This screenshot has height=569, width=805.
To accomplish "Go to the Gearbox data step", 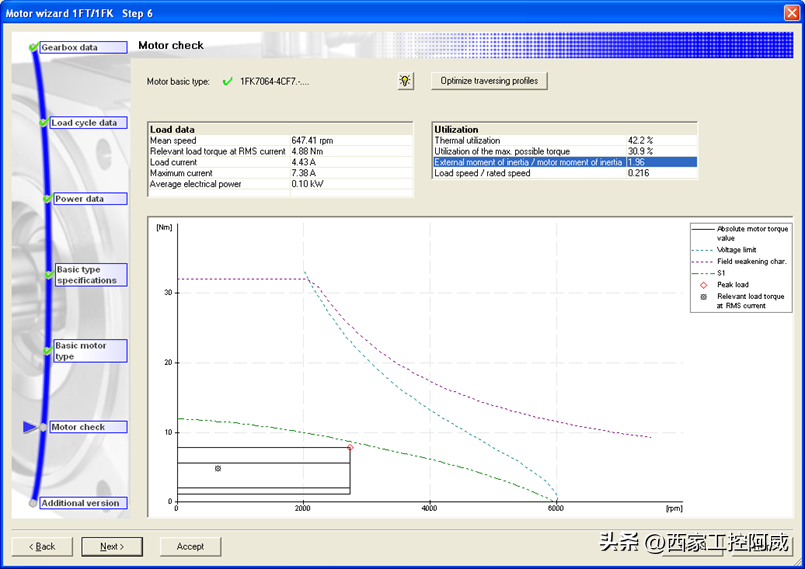I will 83,47.
